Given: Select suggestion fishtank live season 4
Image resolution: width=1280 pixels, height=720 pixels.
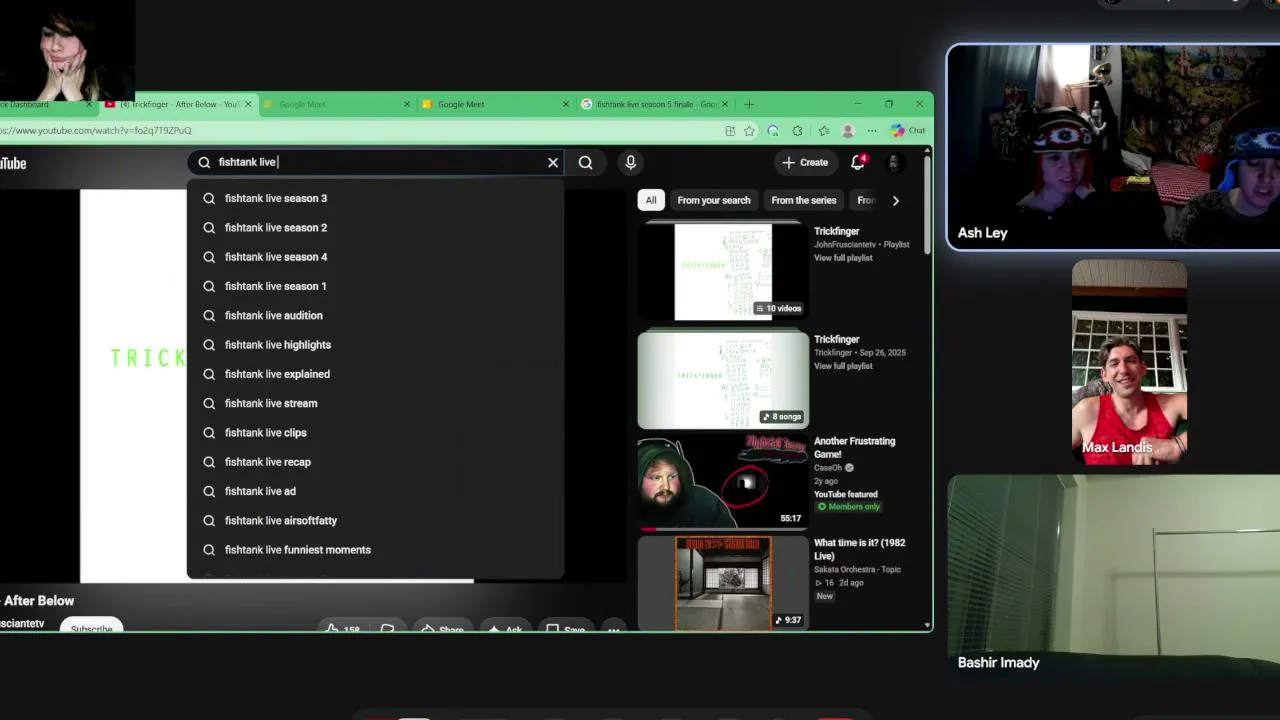Looking at the screenshot, I should (x=375, y=257).
